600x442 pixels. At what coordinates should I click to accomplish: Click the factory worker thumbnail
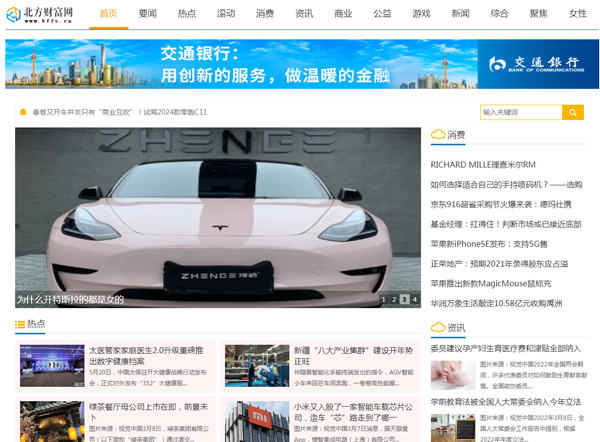(x=257, y=365)
